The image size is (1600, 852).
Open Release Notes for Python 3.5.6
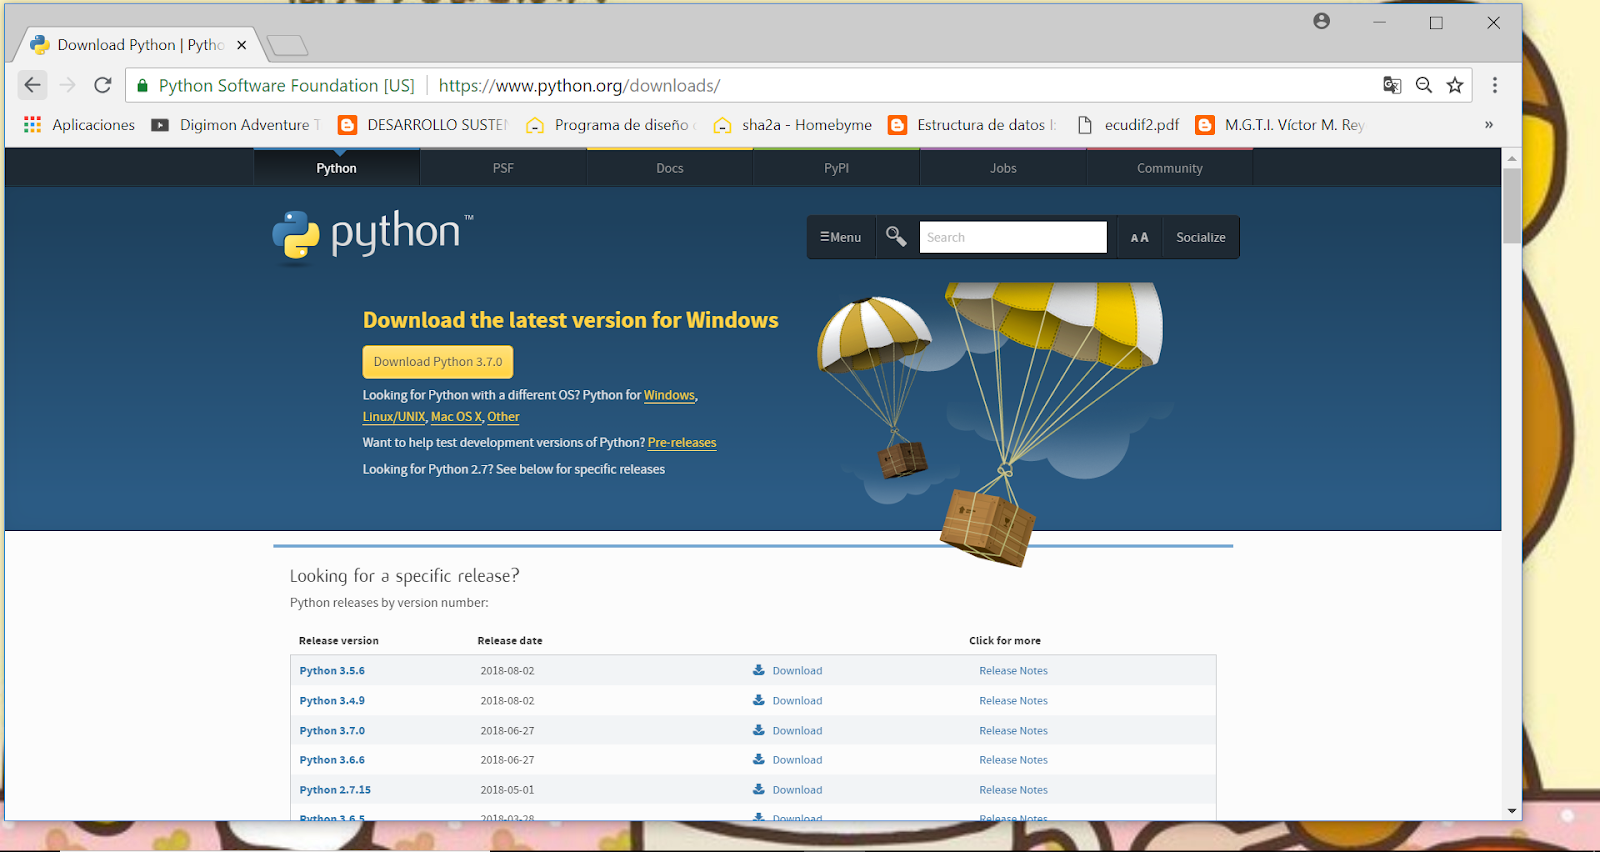click(1013, 671)
